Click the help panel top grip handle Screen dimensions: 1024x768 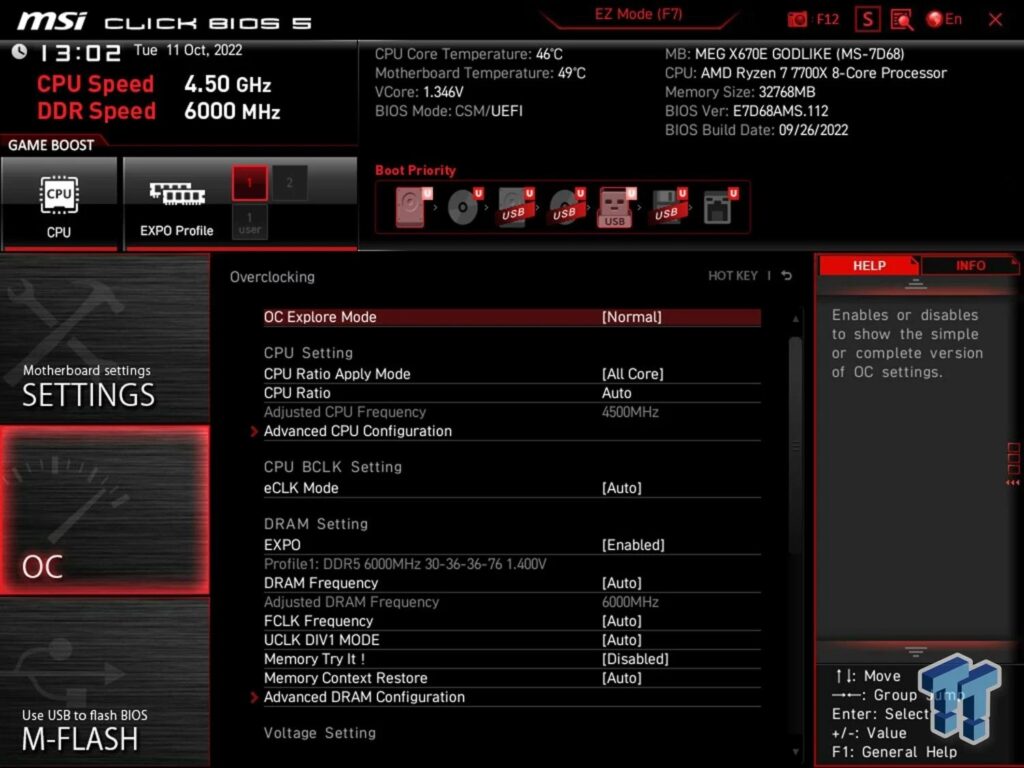(916, 283)
